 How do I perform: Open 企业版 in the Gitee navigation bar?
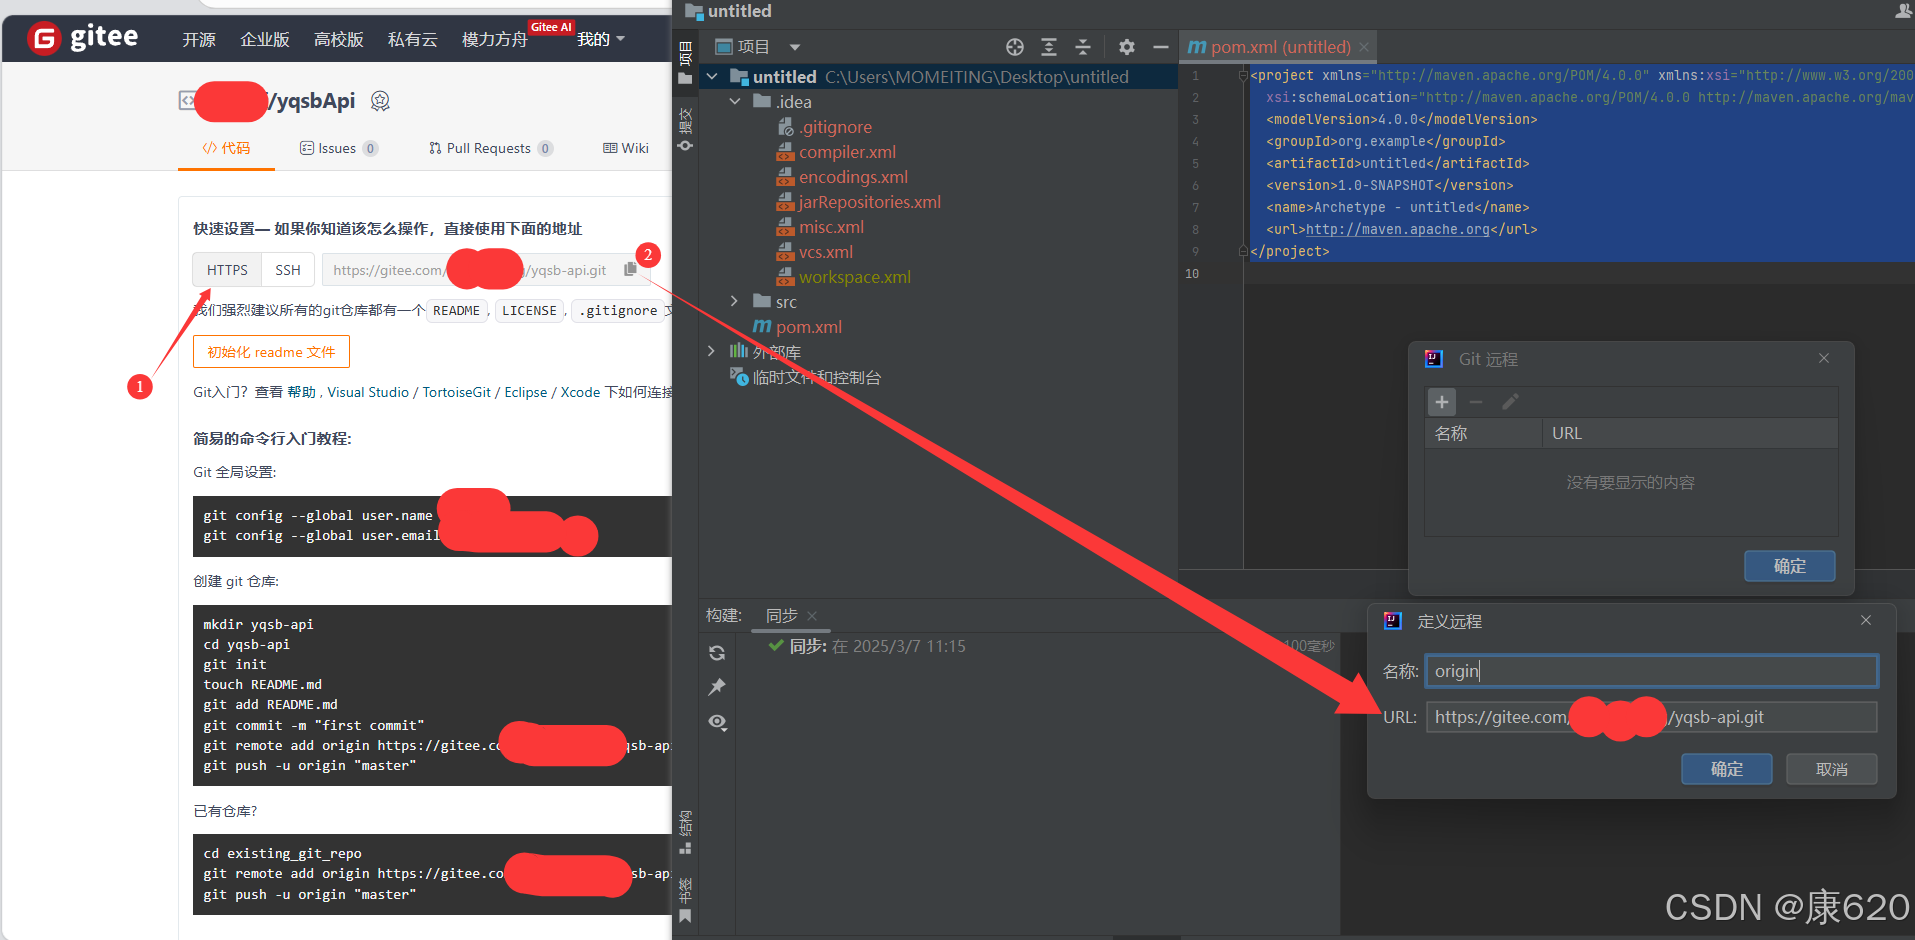pyautogui.click(x=265, y=39)
